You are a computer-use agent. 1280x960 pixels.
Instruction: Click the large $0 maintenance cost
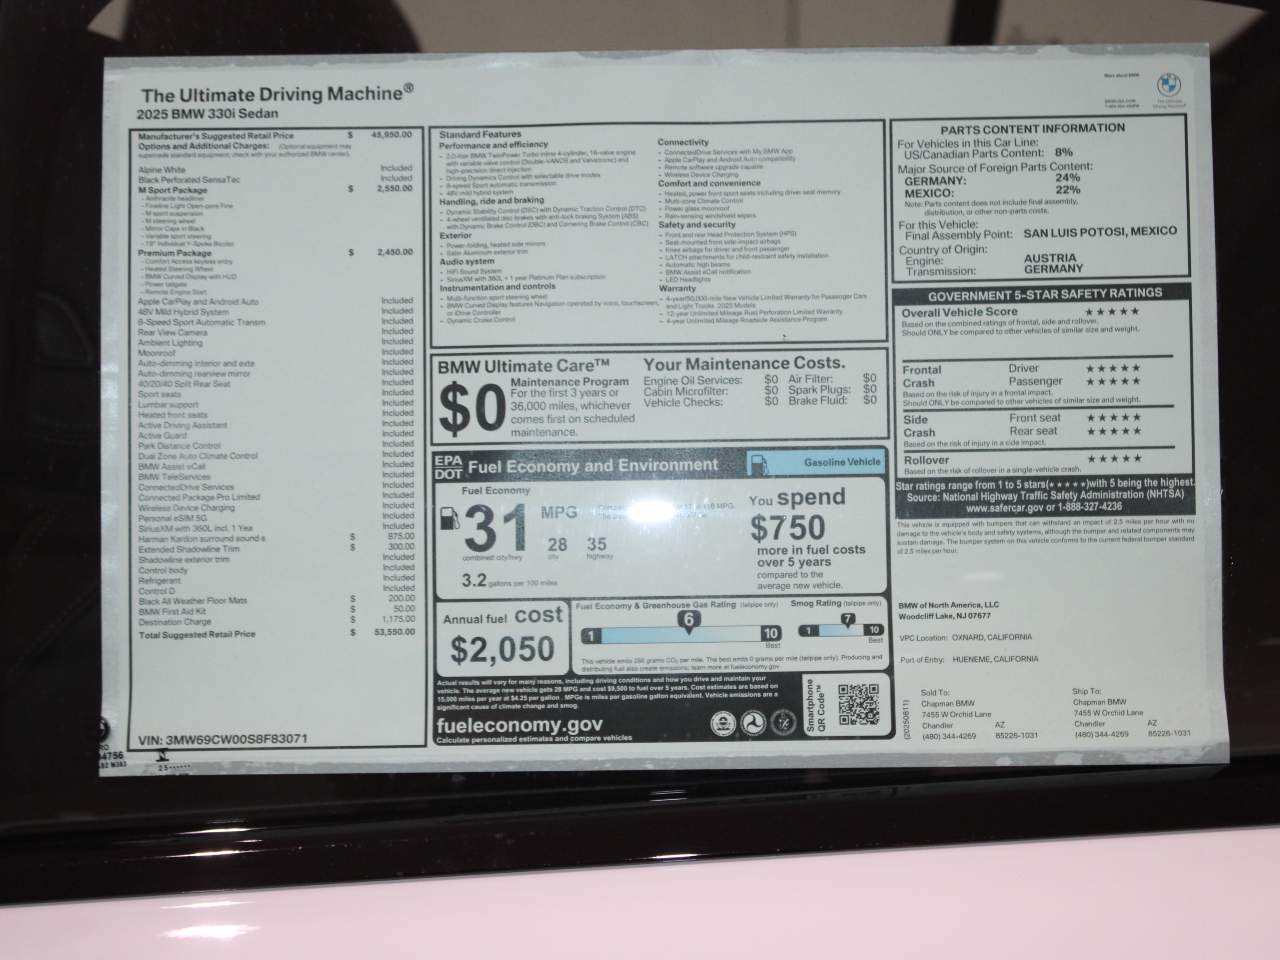coord(471,408)
